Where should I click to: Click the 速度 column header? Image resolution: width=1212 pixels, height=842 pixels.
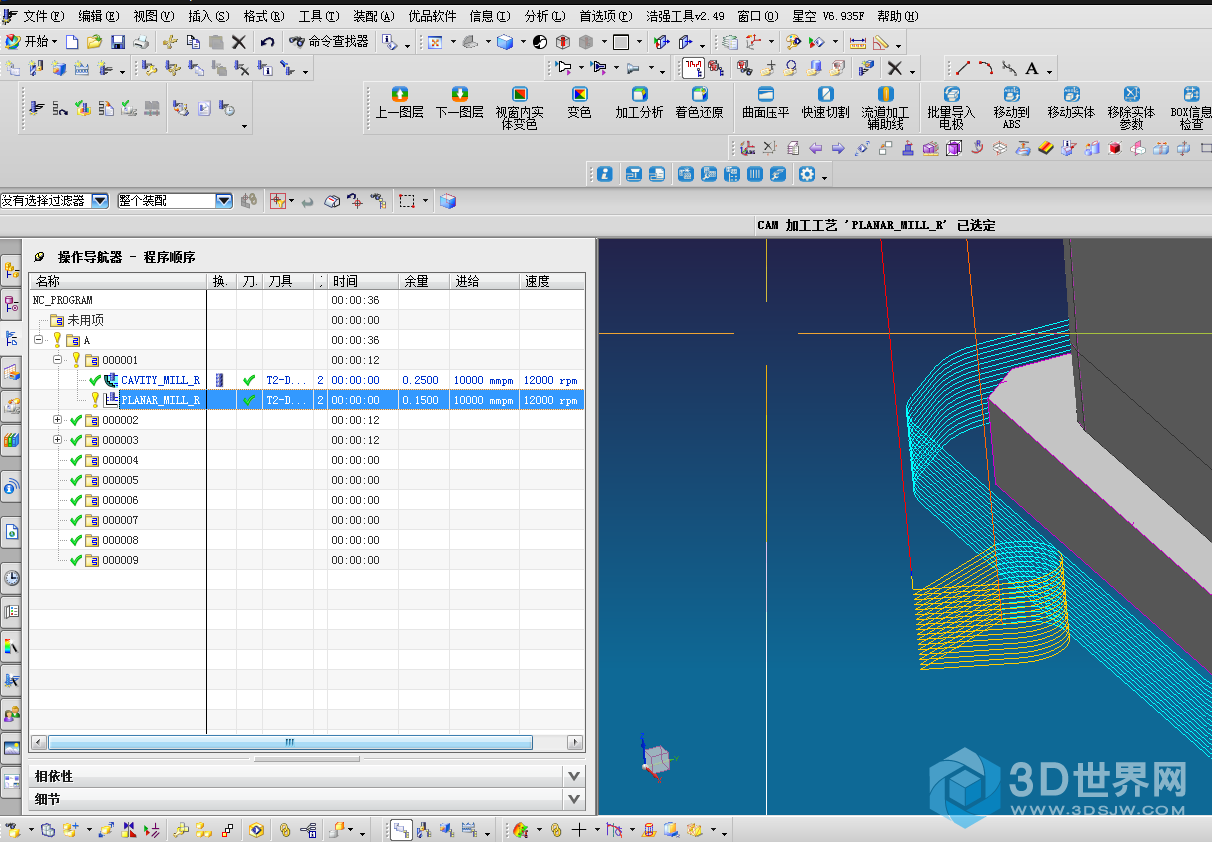tap(551, 281)
